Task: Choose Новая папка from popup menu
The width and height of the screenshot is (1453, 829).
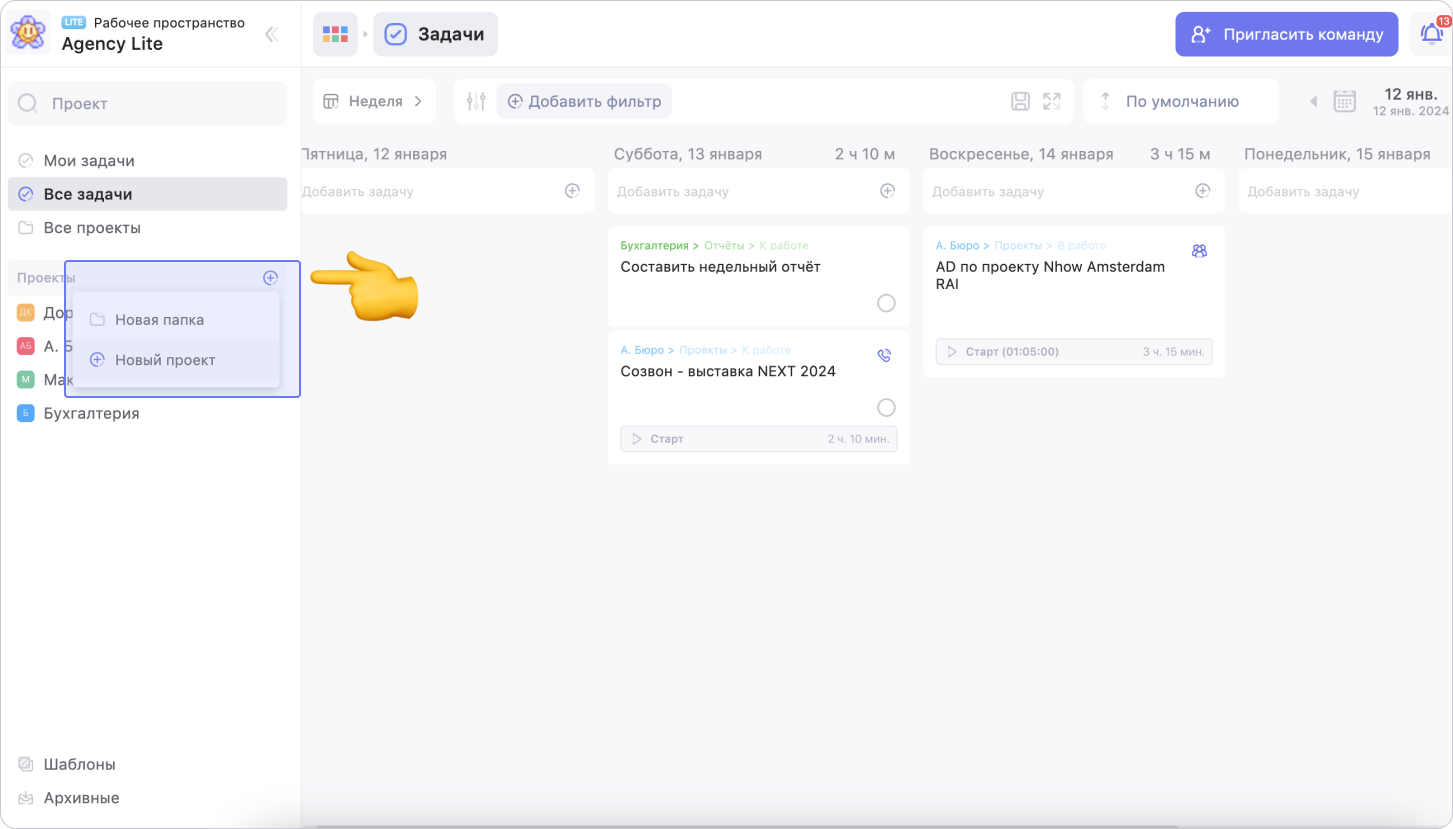Action: click(176, 320)
